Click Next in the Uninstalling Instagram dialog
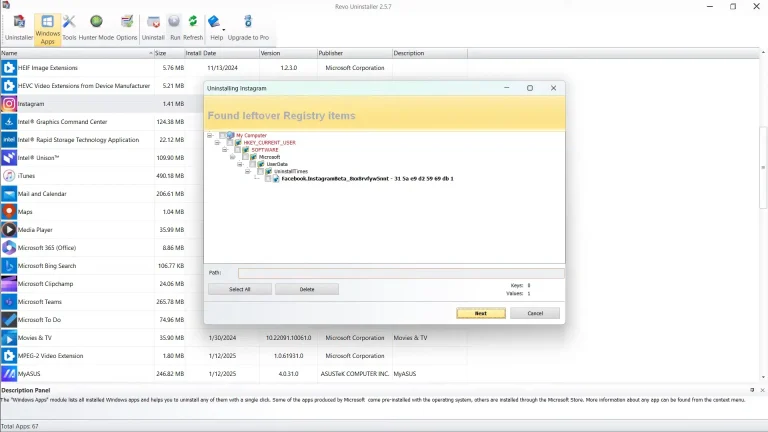The height and width of the screenshot is (432, 768). coord(480,313)
